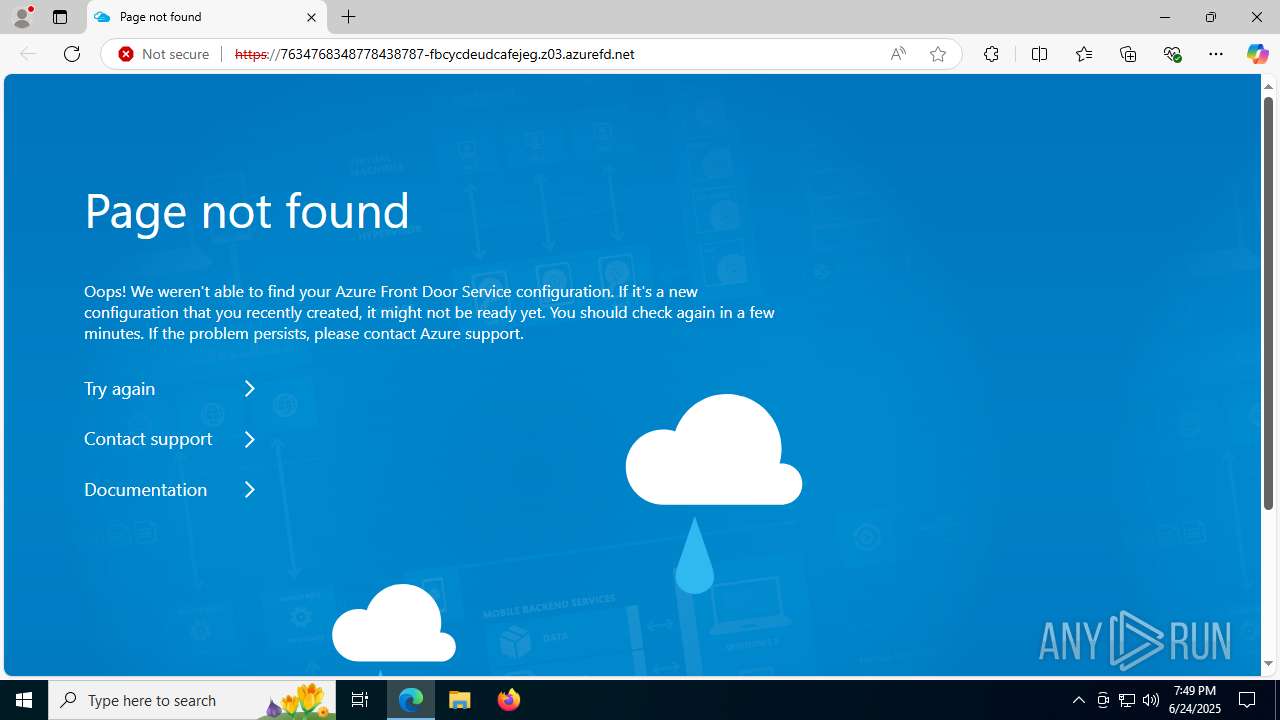Select the Page not found tab

pyautogui.click(x=207, y=17)
